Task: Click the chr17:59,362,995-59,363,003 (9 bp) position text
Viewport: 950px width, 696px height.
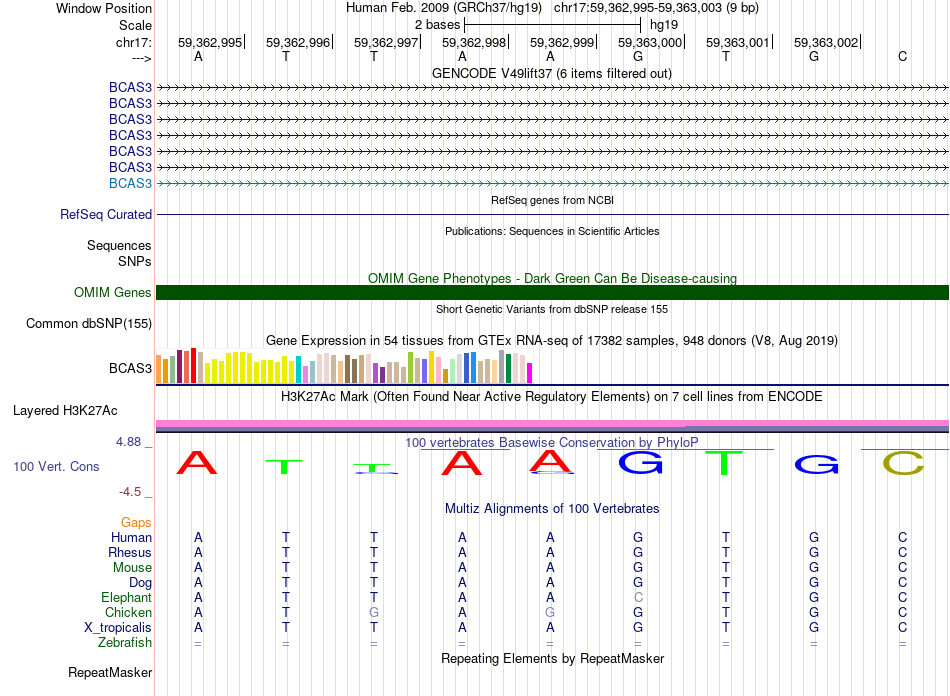Action: (x=656, y=8)
